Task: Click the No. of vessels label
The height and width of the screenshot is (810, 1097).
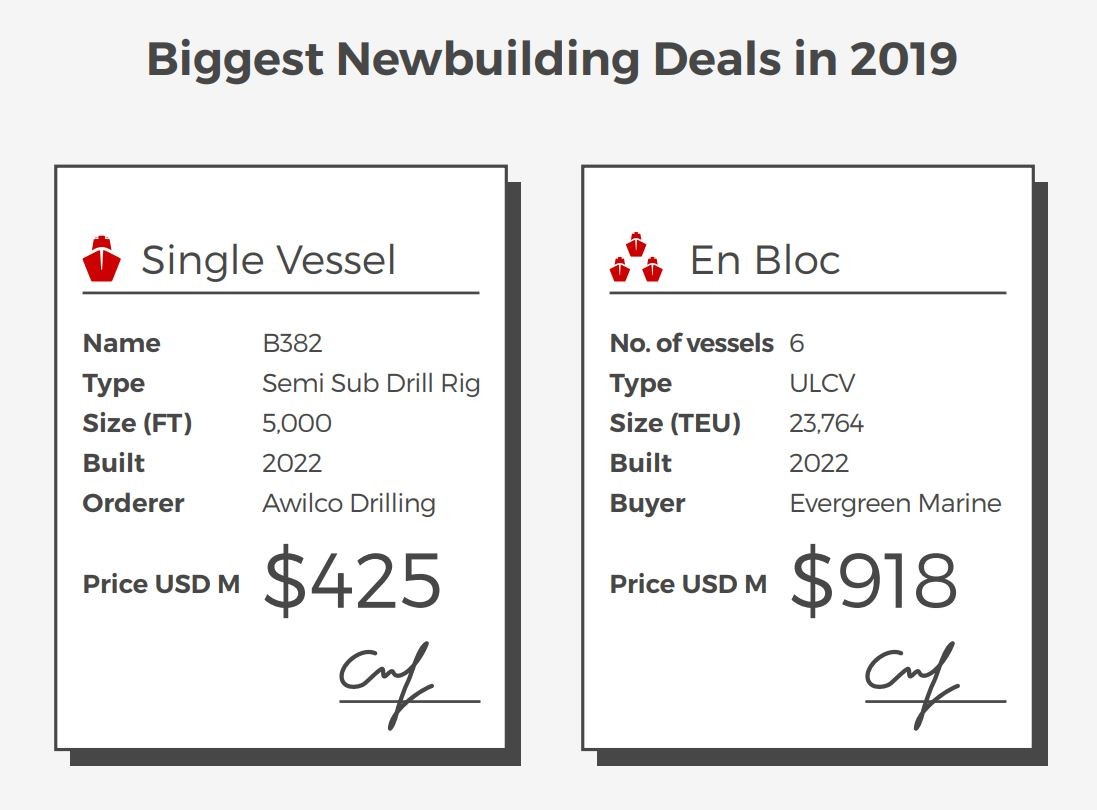Action: pos(691,343)
